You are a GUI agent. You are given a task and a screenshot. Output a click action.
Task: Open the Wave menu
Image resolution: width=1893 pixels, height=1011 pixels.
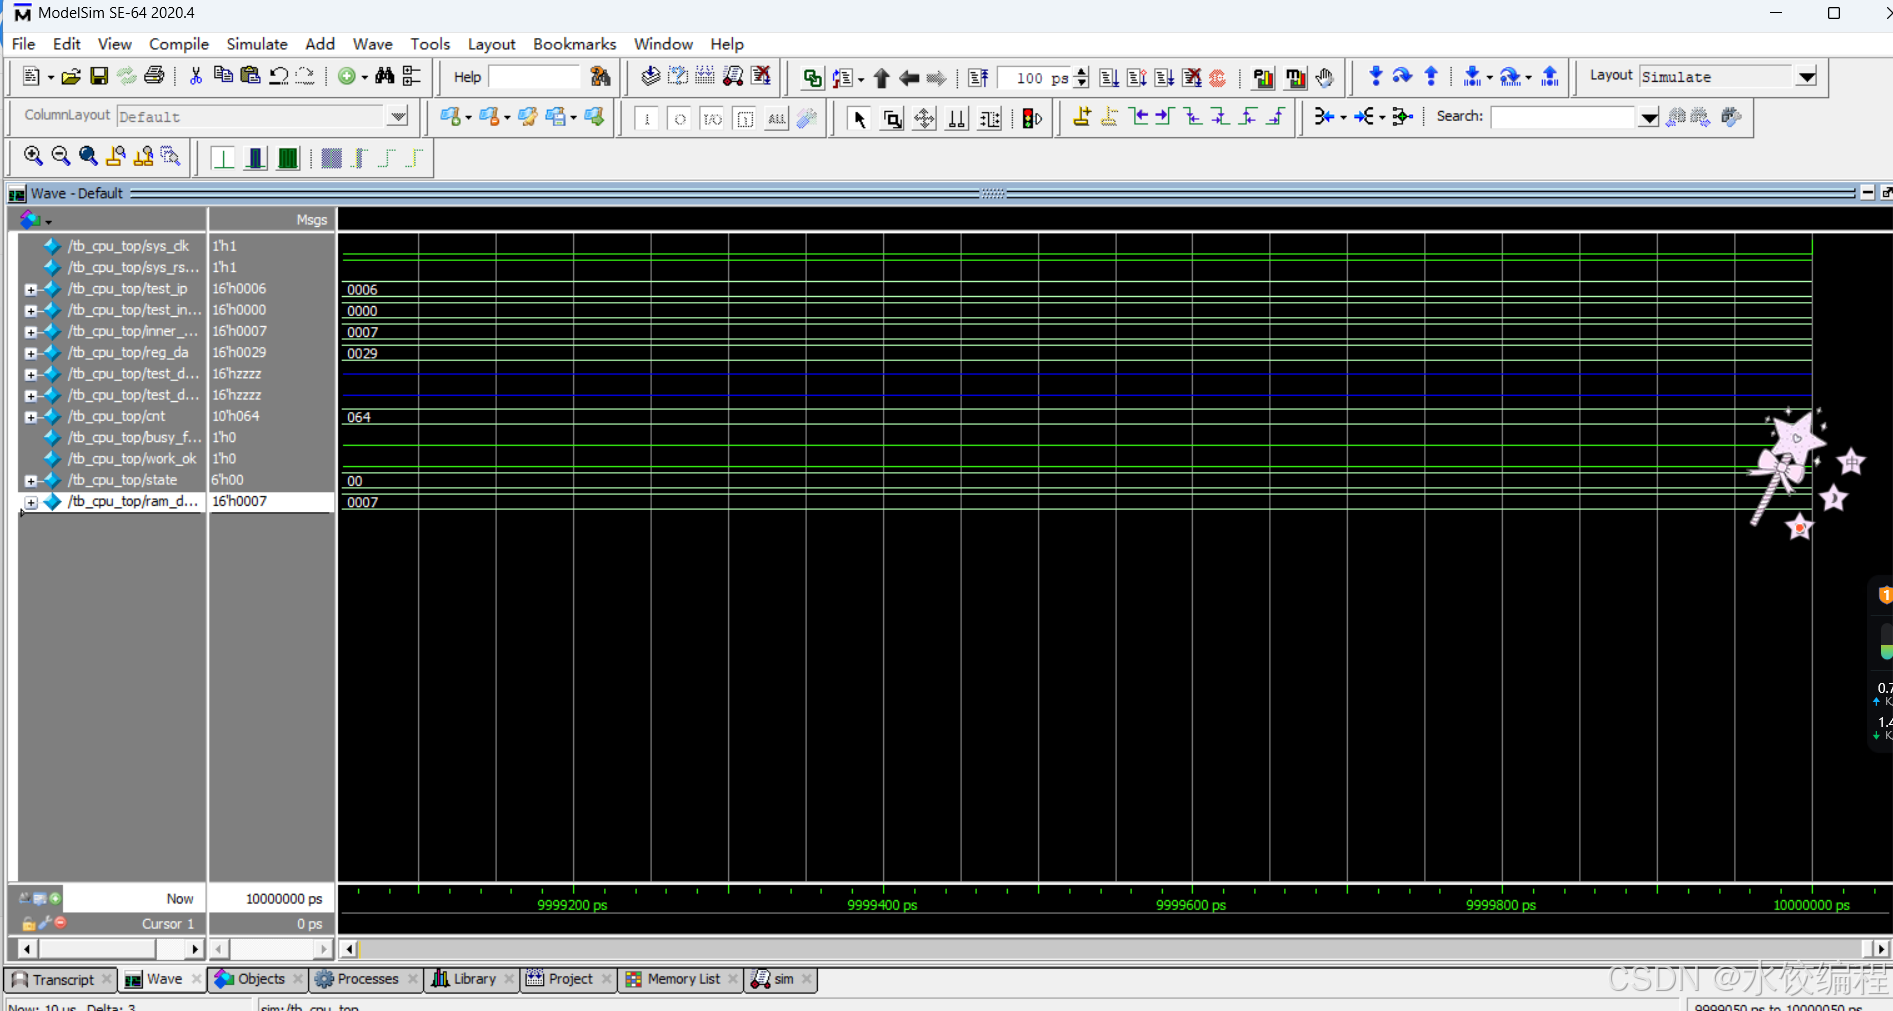coord(372,44)
